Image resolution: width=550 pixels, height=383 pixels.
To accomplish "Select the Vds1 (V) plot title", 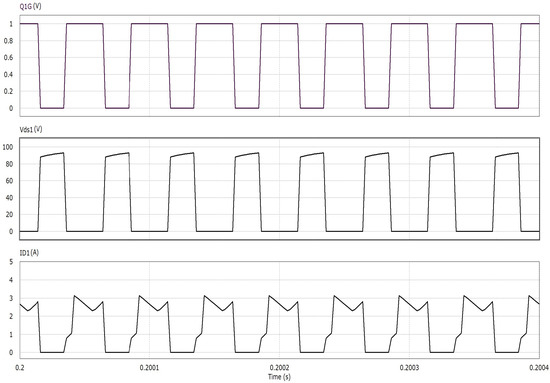I will [x=31, y=129].
